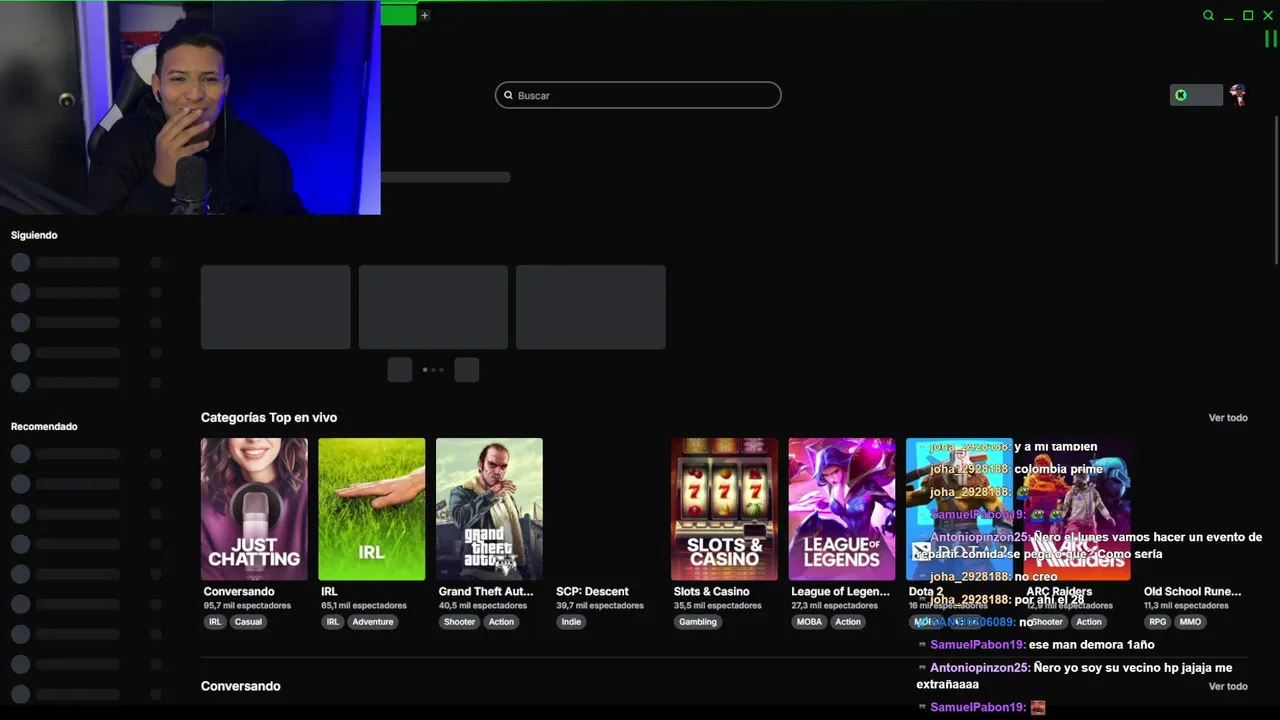Click the 40,5 mil espectadores count

coord(482,606)
